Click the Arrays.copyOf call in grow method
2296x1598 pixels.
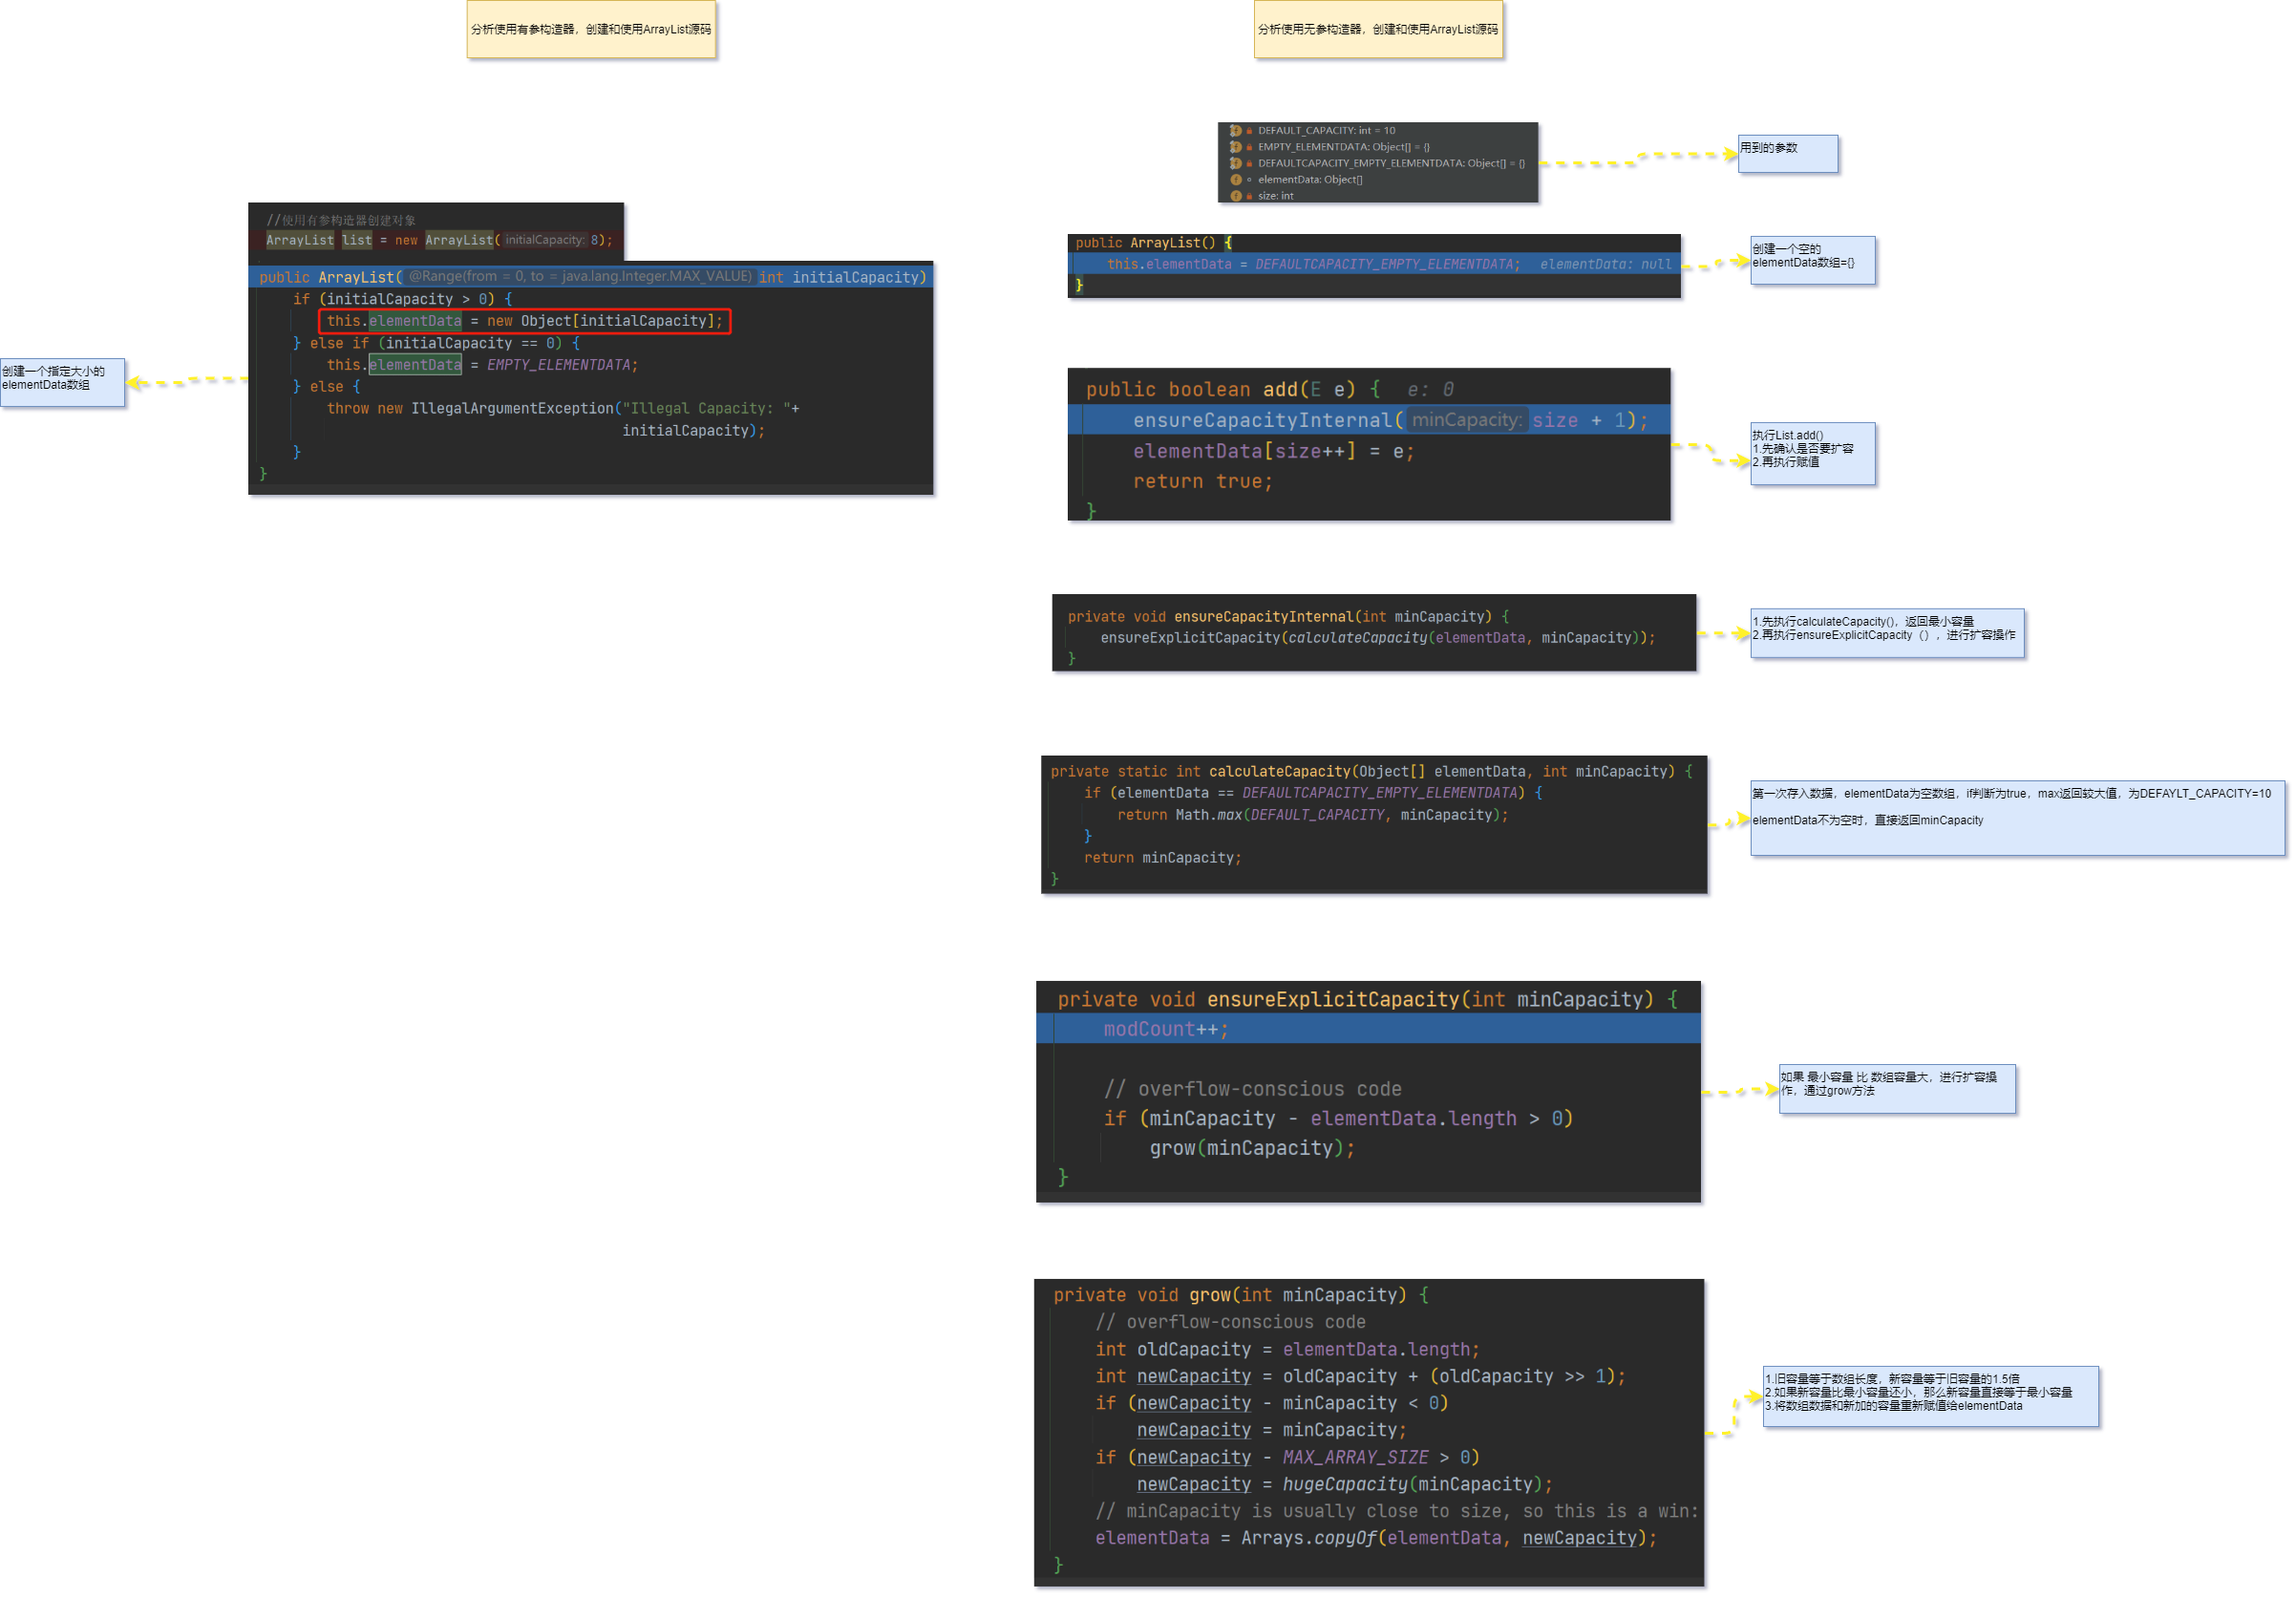click(1308, 1538)
